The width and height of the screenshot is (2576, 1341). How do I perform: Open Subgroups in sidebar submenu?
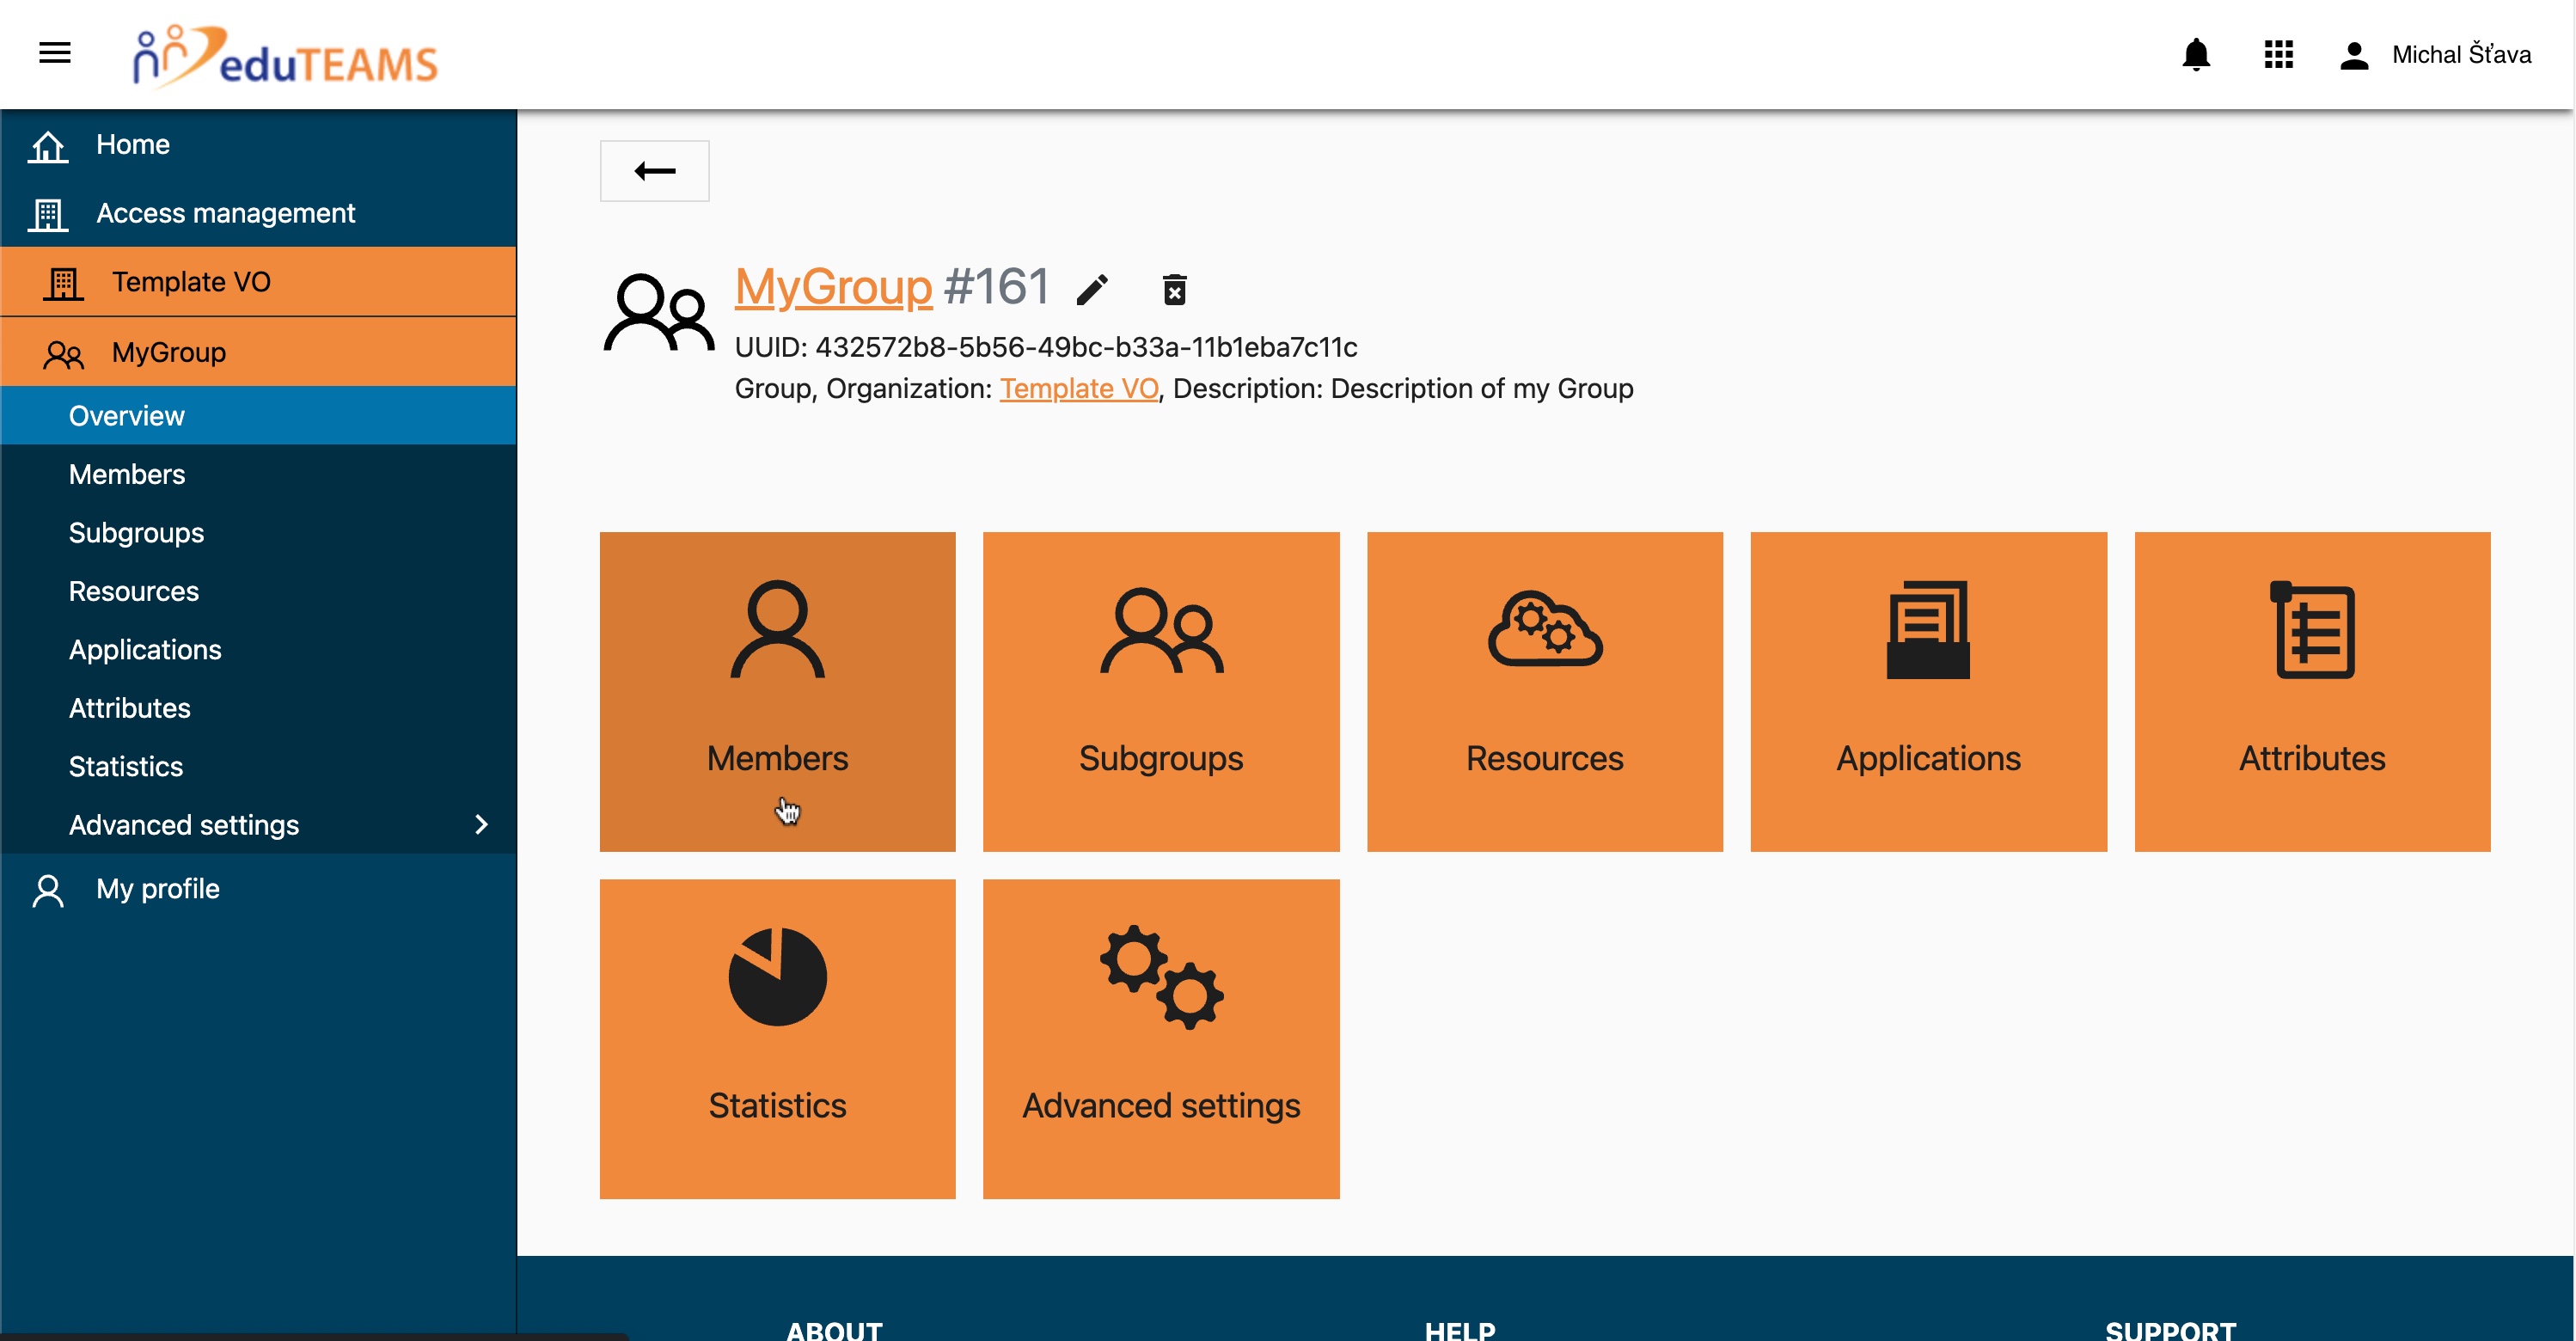coord(258,533)
